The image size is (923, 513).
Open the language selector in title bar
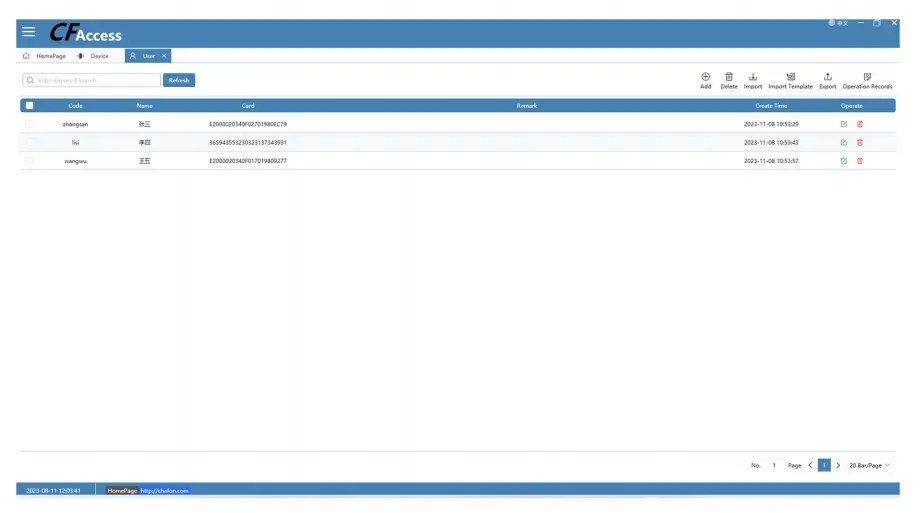pos(838,23)
